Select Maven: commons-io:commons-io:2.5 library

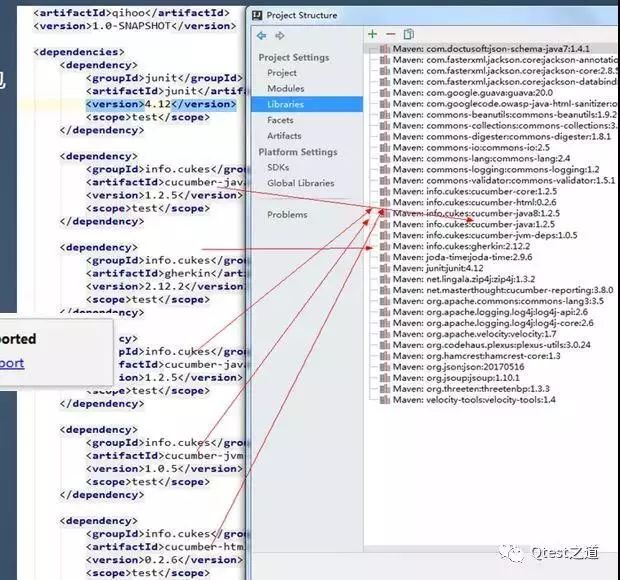tap(471, 147)
